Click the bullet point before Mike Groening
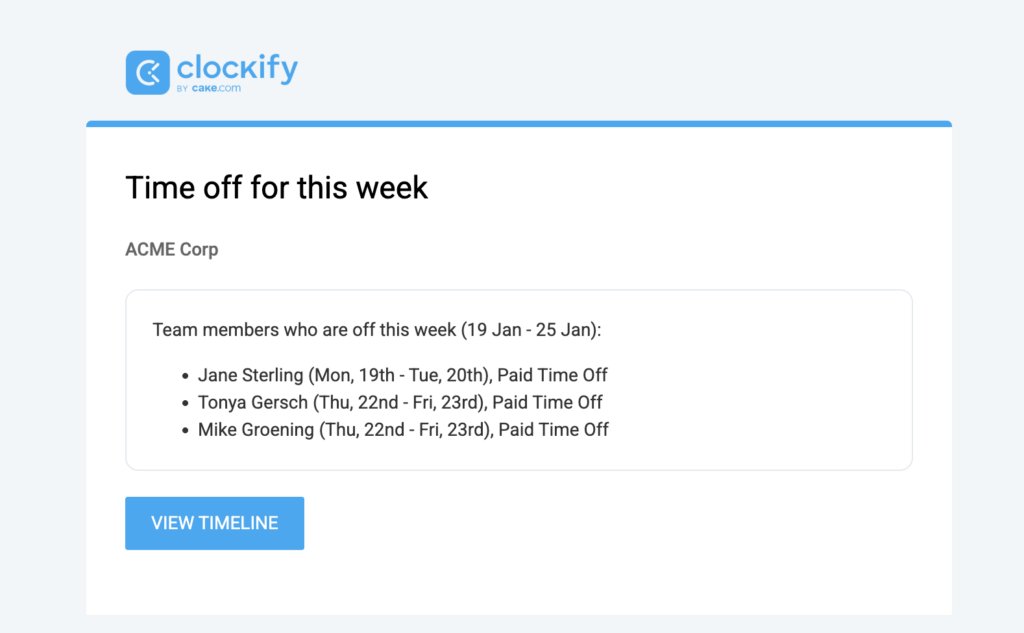Screen dimensions: 1024x633 coord(185,430)
